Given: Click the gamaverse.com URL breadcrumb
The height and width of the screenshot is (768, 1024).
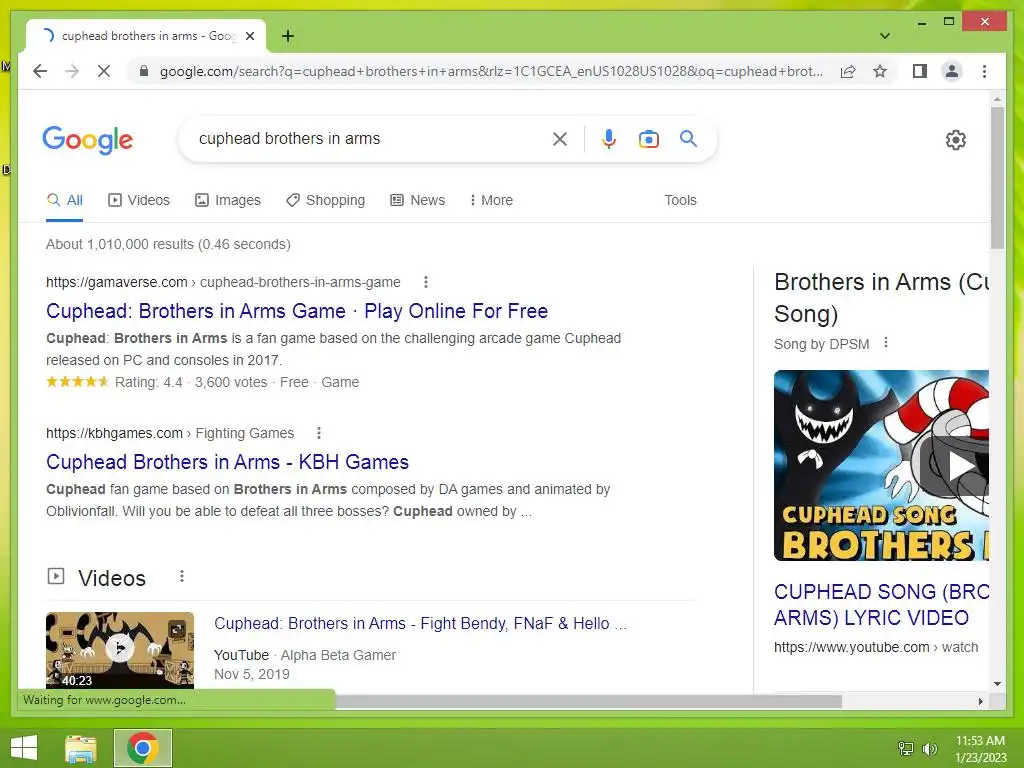Looking at the screenshot, I should 223,282.
